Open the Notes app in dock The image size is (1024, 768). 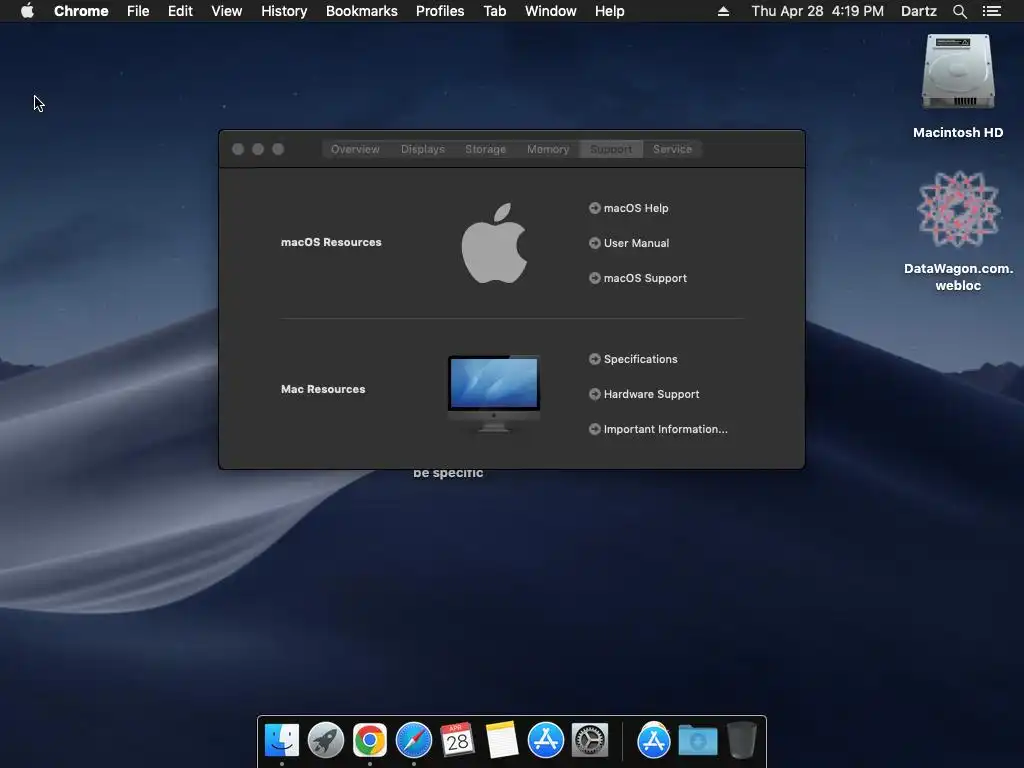(x=502, y=740)
